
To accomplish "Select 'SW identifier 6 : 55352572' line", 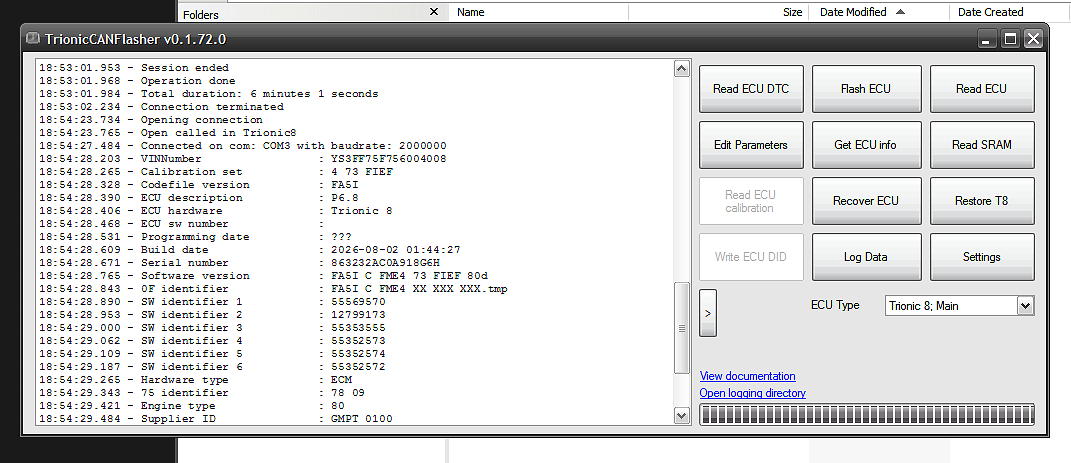I will click(x=212, y=367).
